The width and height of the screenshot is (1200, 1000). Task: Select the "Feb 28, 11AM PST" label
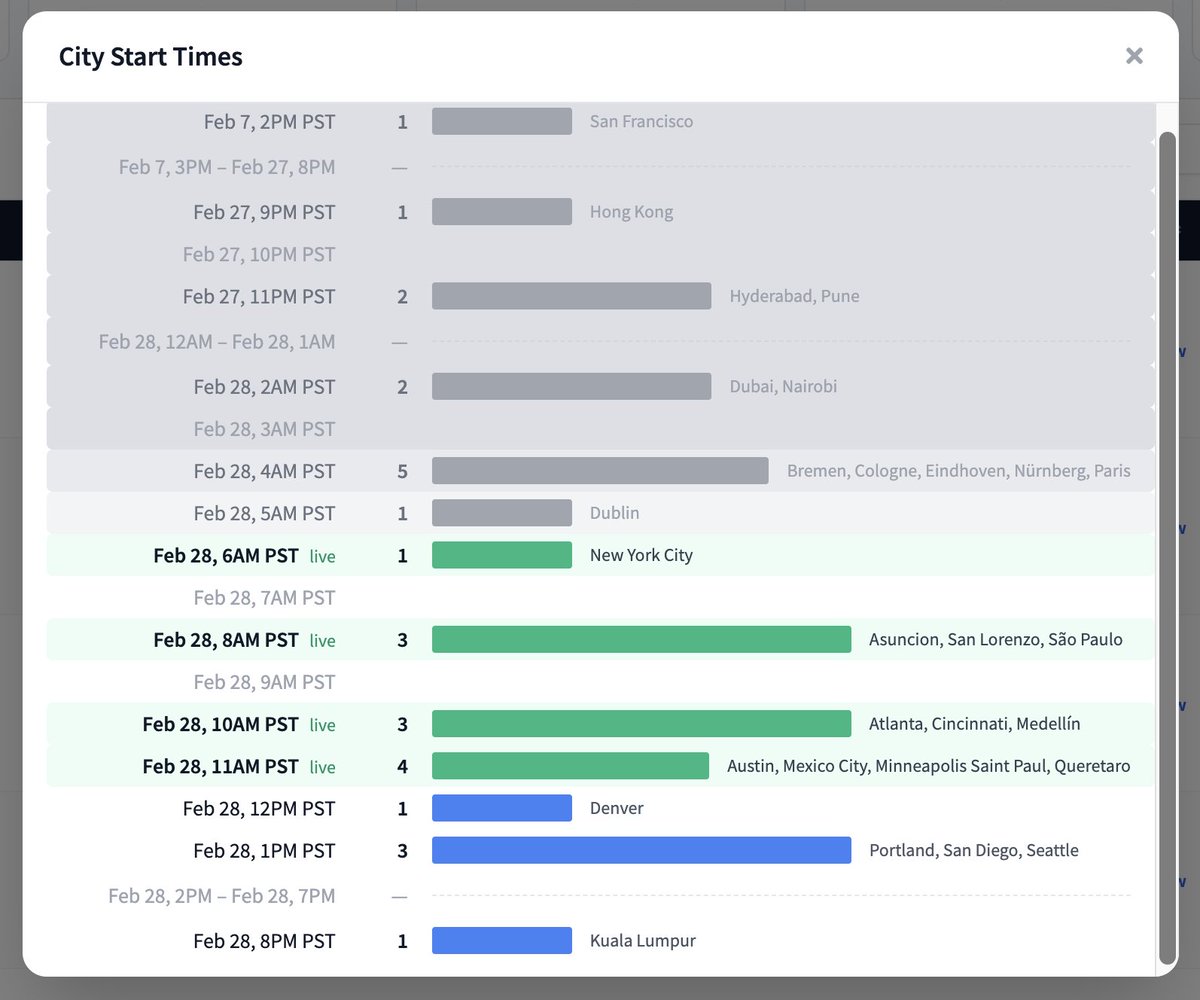[x=221, y=766]
